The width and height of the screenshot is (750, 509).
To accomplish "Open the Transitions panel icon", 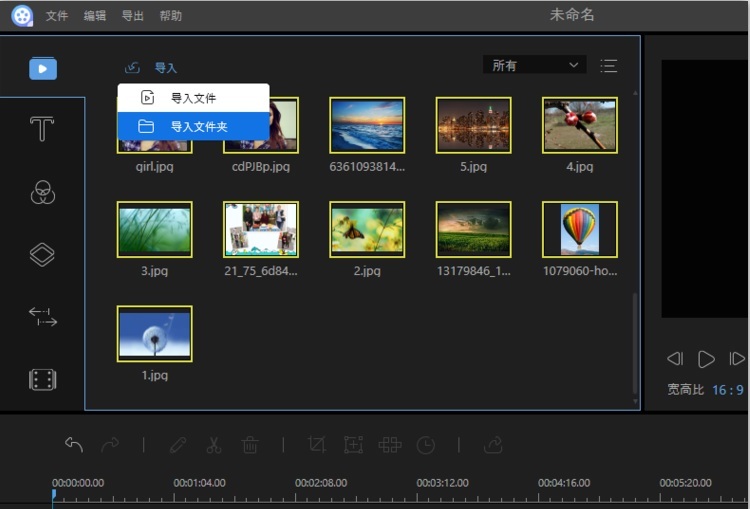I will tap(42, 317).
